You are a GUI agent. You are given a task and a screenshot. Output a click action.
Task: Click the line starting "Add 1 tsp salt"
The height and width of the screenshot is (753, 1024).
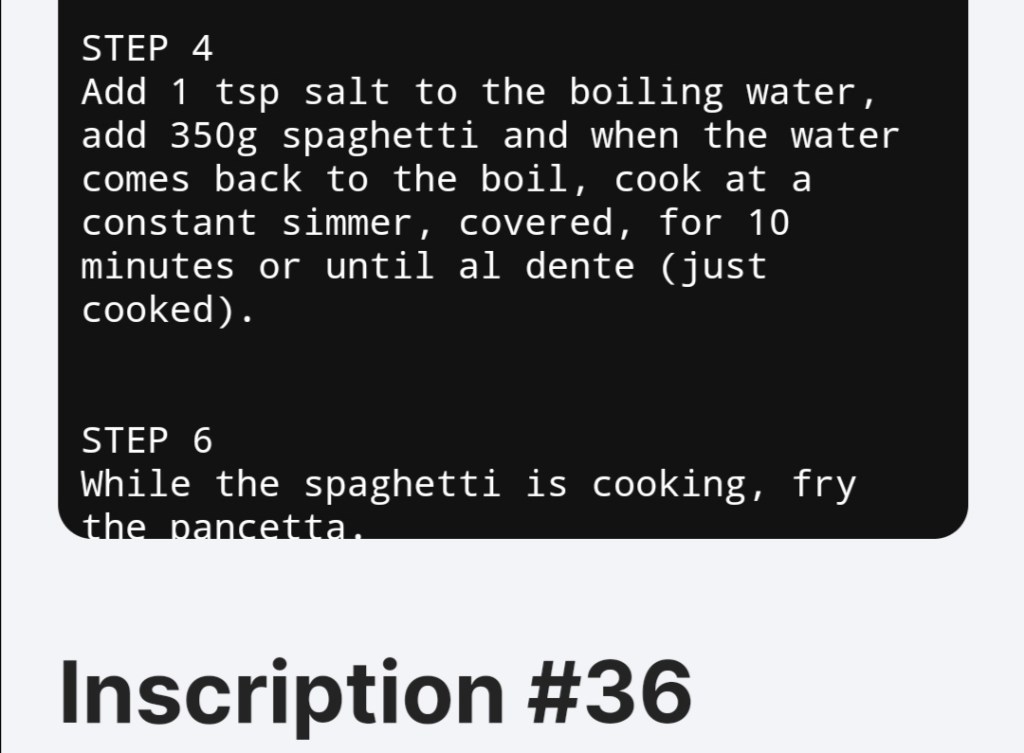[480, 92]
